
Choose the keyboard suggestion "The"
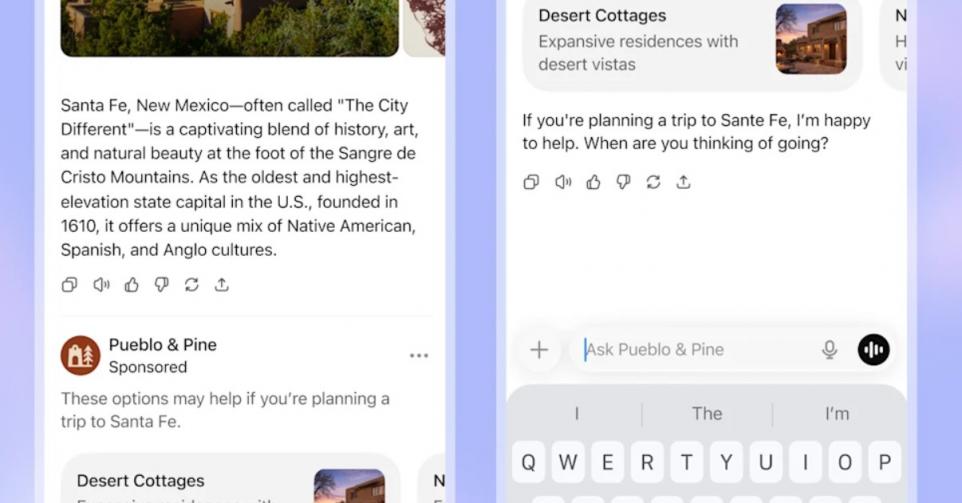(x=707, y=413)
